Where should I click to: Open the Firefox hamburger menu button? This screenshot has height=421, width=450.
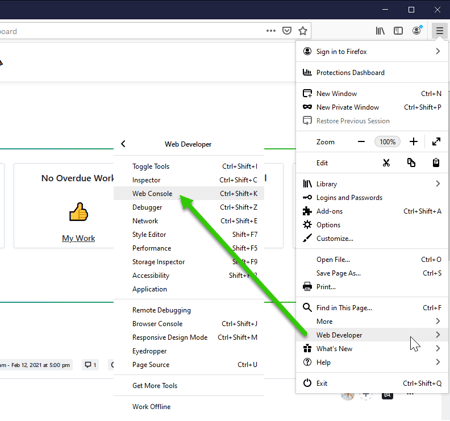click(439, 31)
